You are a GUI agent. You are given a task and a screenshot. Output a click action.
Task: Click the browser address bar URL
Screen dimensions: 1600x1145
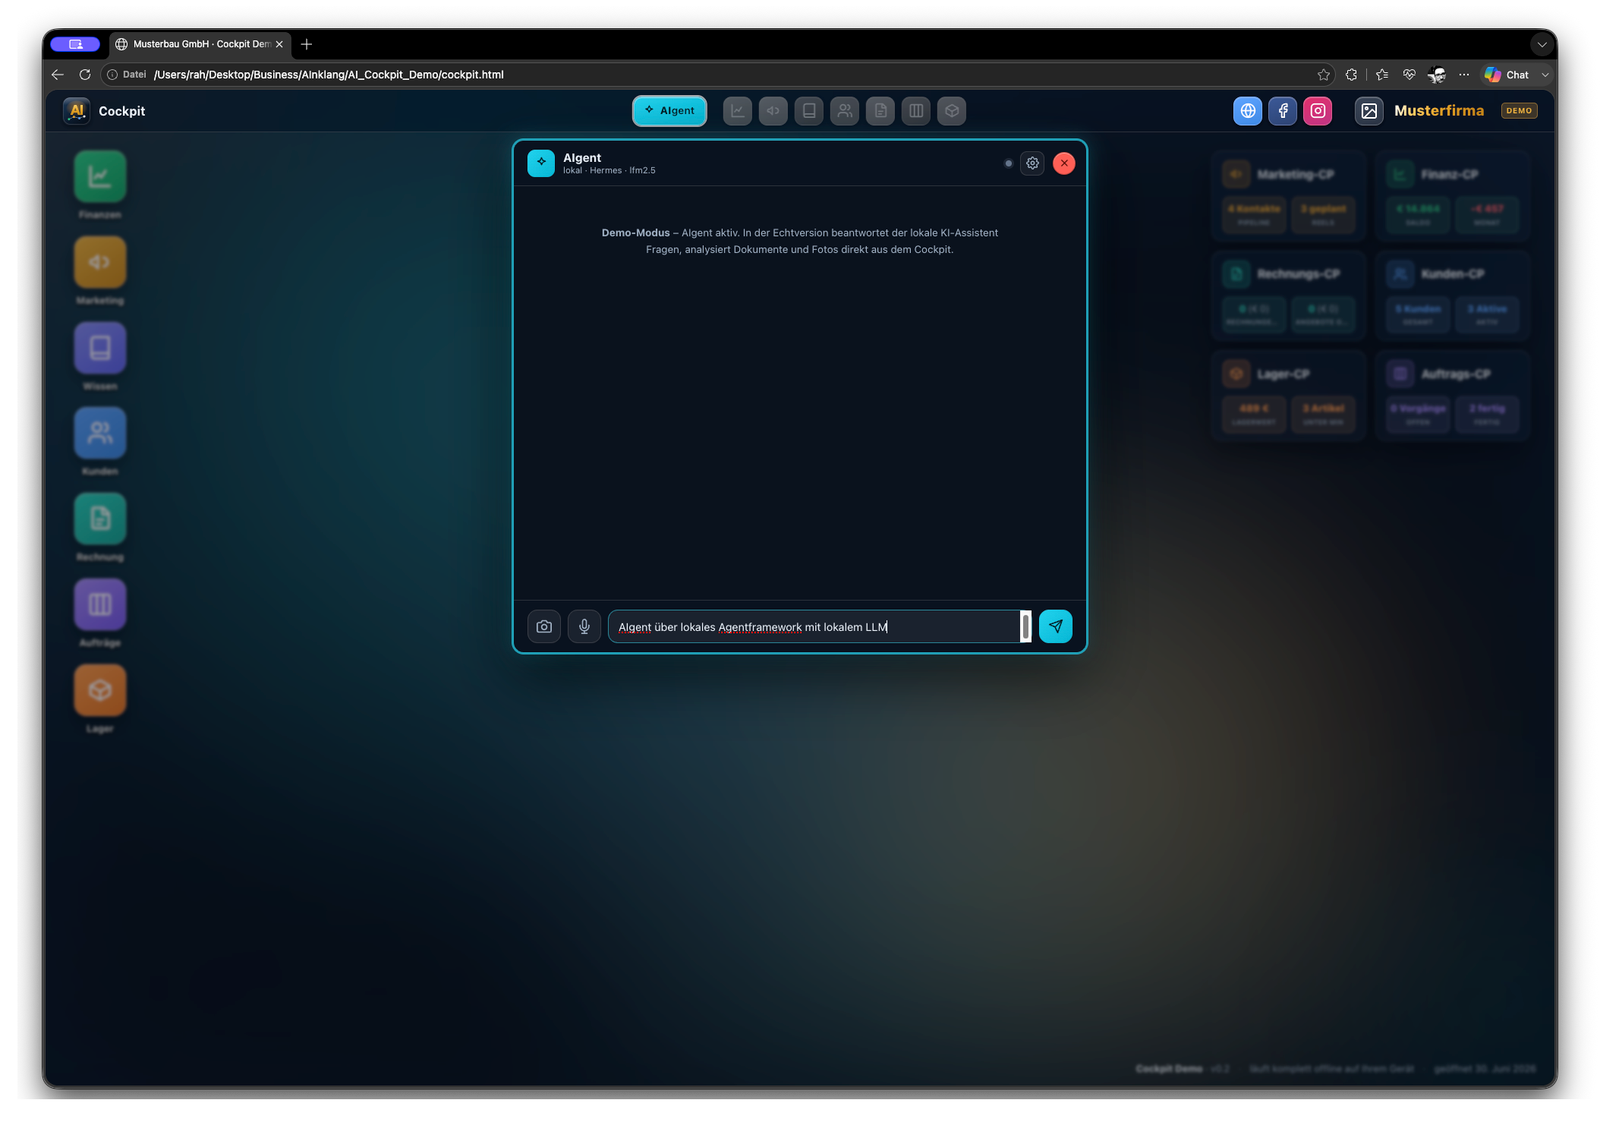pos(329,75)
